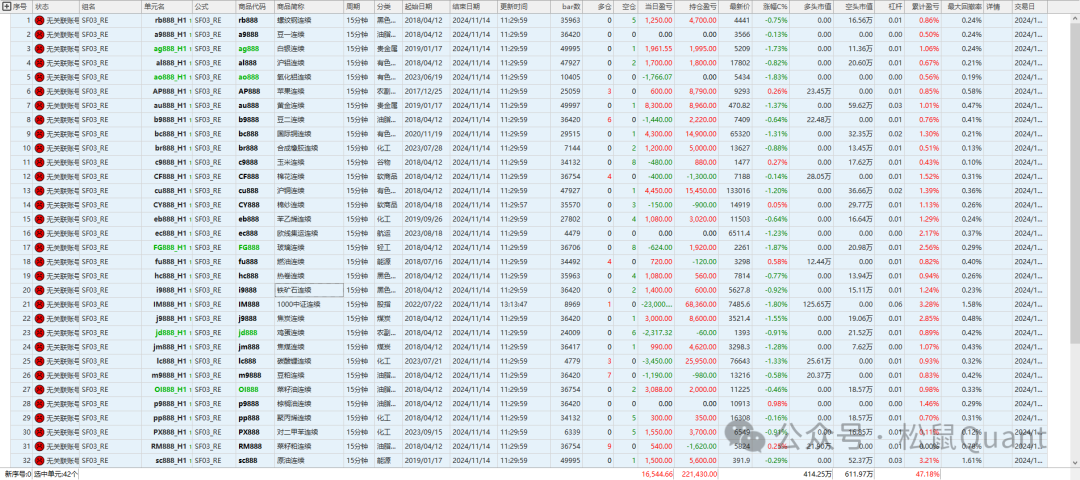Image resolution: width=1080 pixels, height=480 pixels.
Task: Sort the table by 商品代码 header
Action: coord(251,6)
